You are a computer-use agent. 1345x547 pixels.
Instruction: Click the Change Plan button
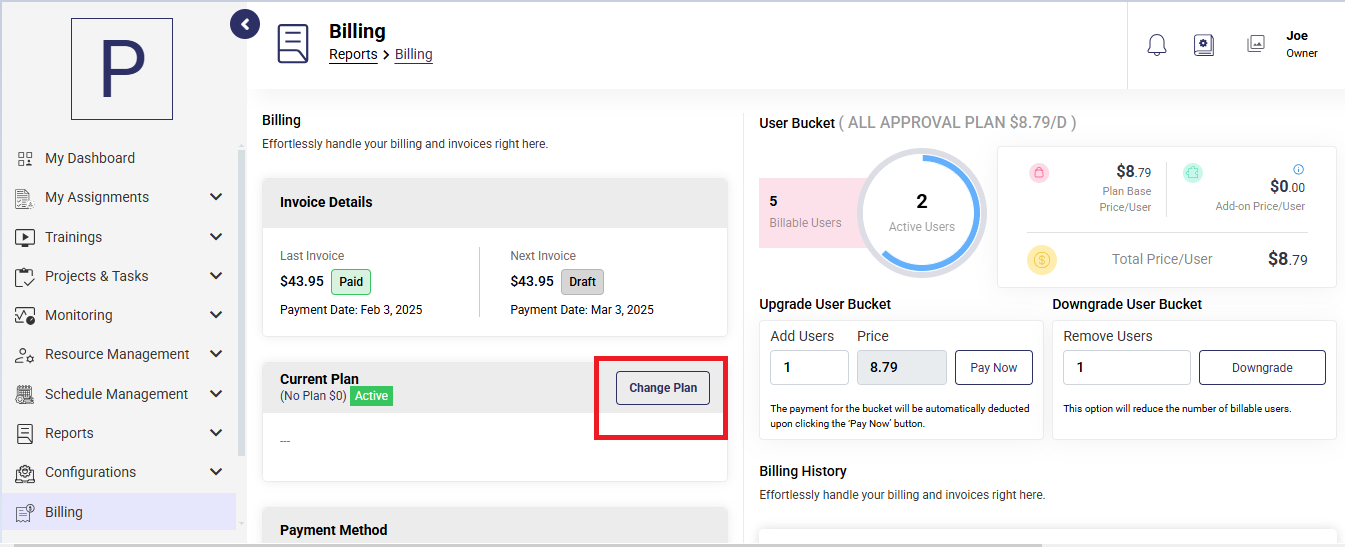[x=663, y=388]
